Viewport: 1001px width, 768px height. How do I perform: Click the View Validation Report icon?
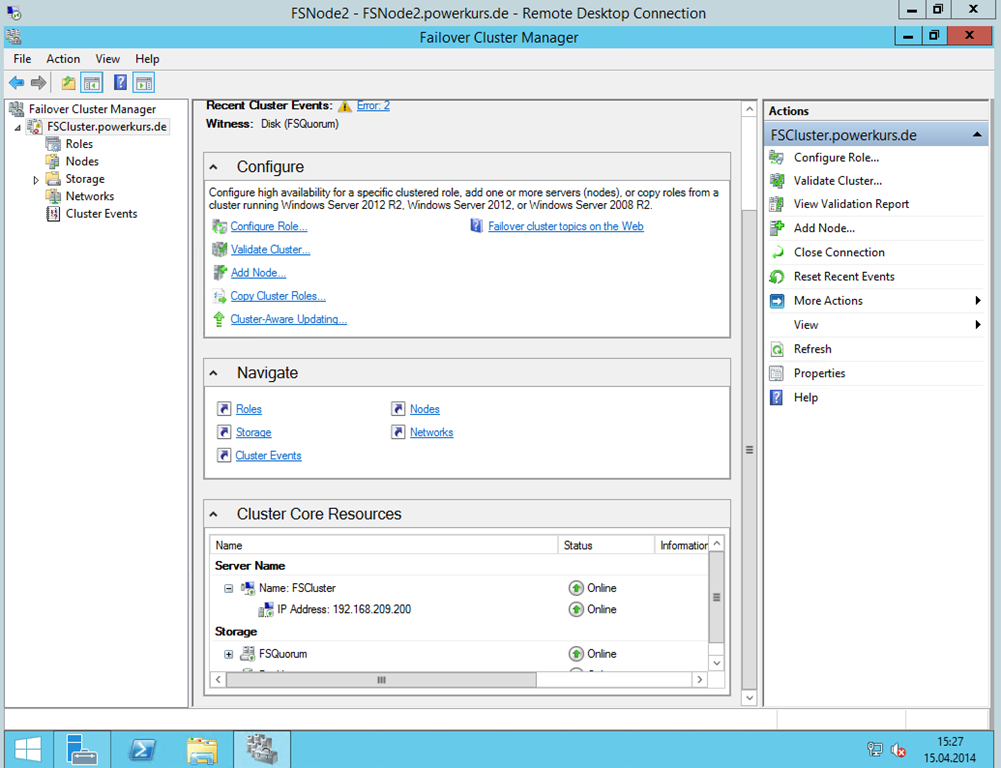(x=777, y=204)
